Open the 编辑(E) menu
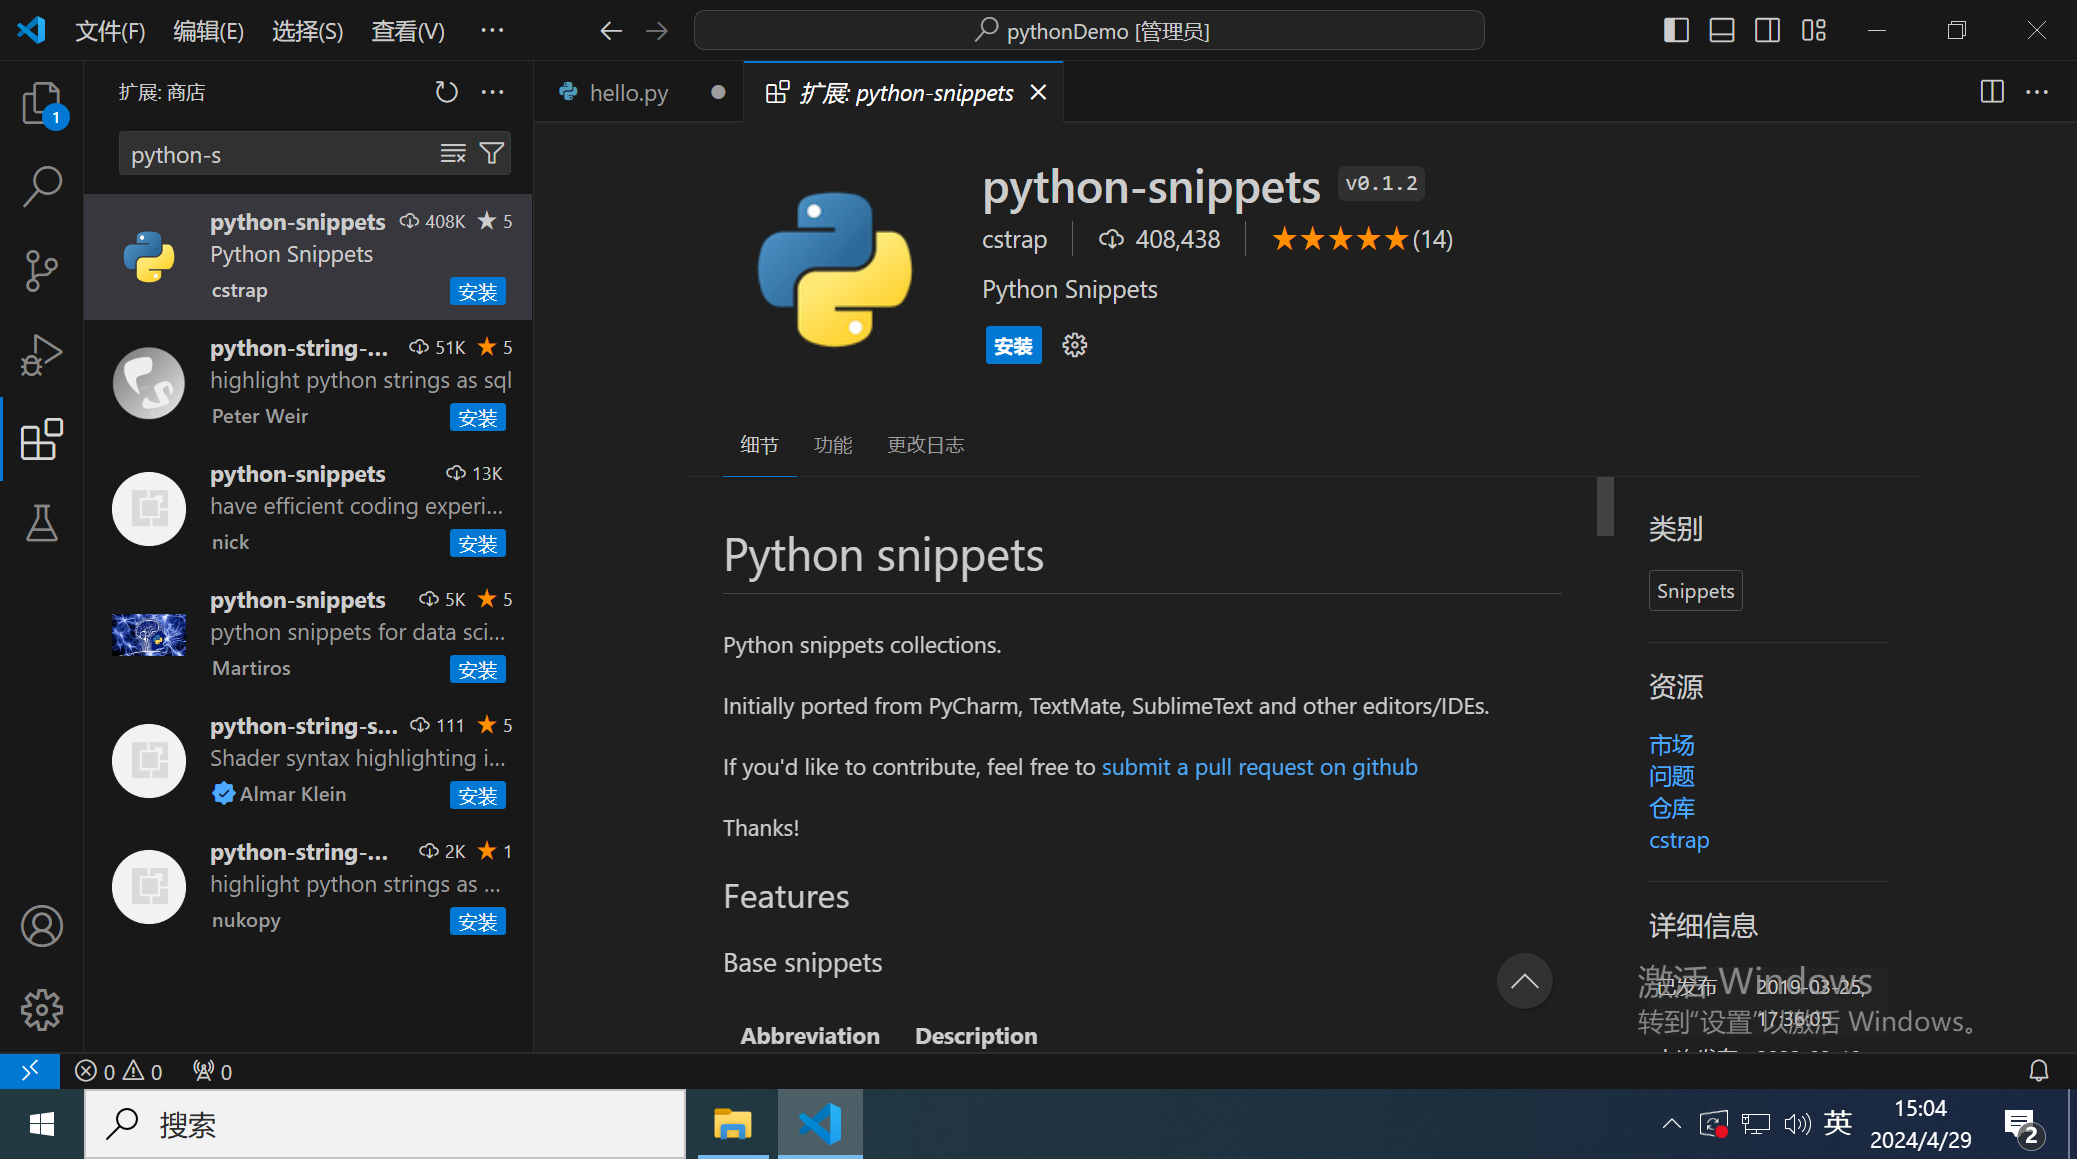Viewport: 2077px width, 1159px height. (208, 31)
